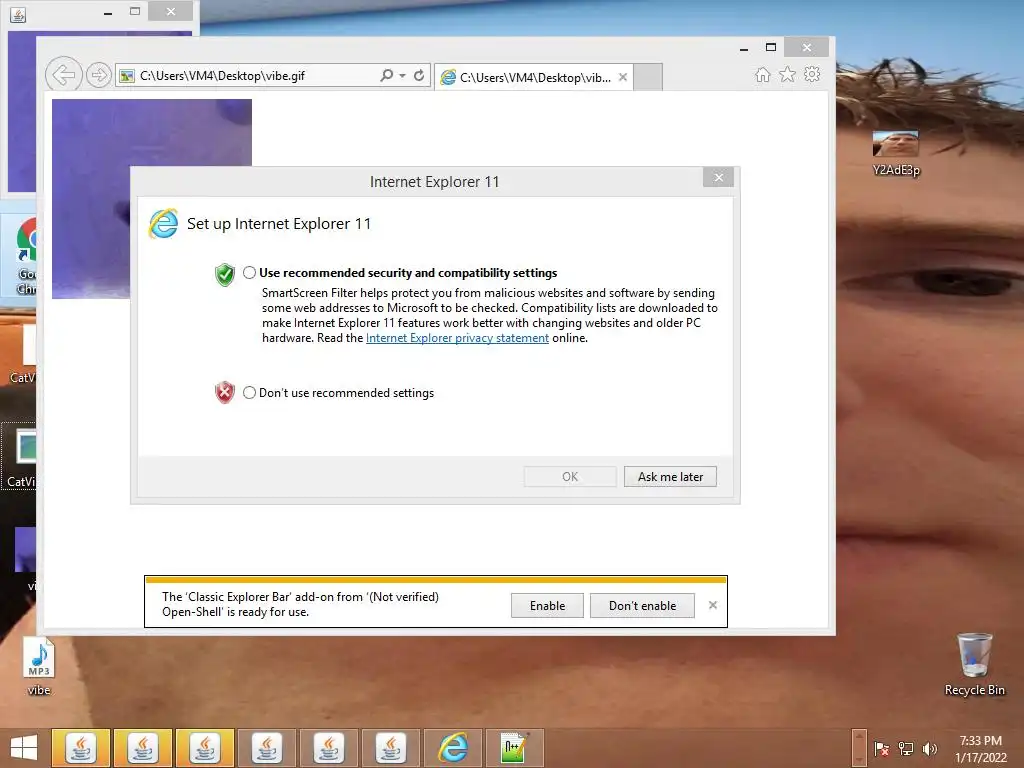The height and width of the screenshot is (768, 1024).
Task: Click Don't enable for the add-on
Action: [643, 605]
